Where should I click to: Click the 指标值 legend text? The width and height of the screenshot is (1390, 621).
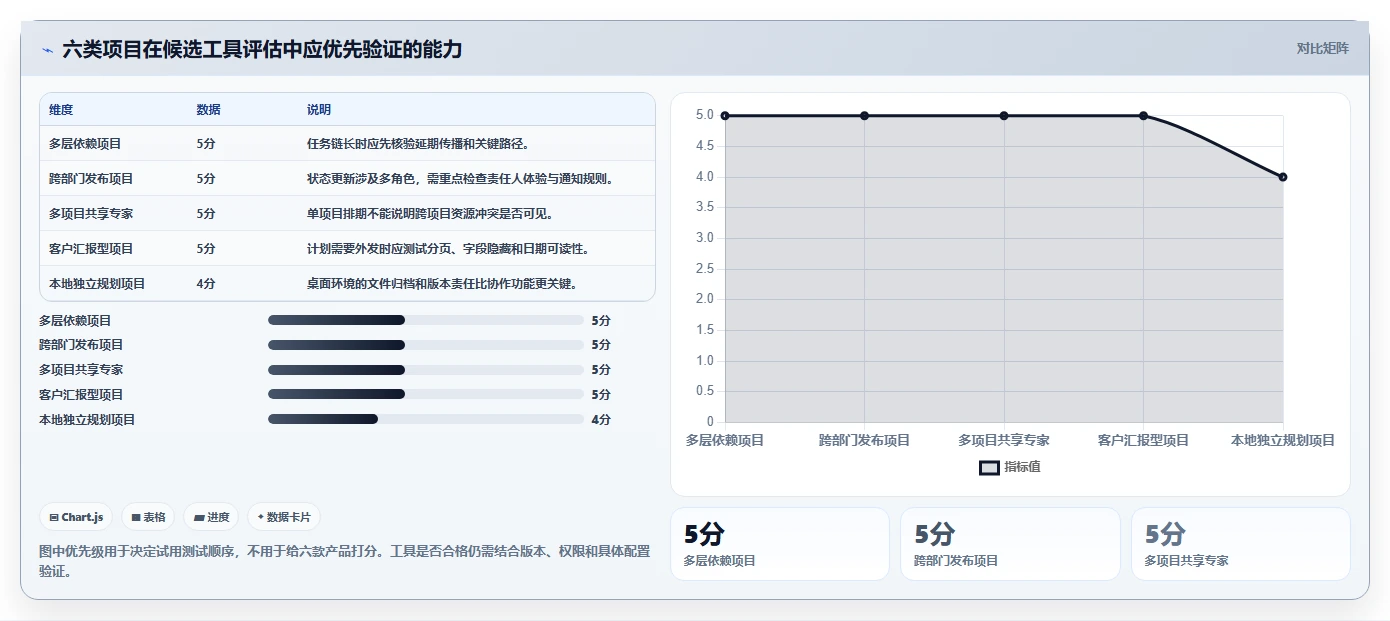click(x=1022, y=467)
